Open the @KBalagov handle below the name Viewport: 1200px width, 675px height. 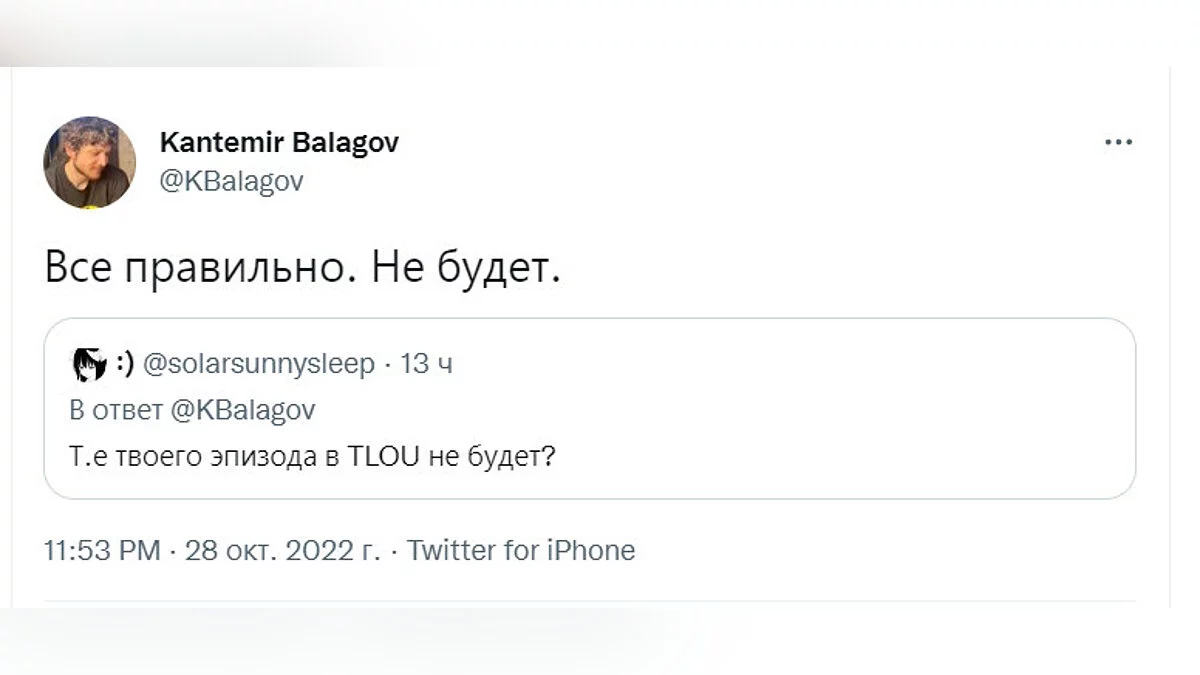231,181
